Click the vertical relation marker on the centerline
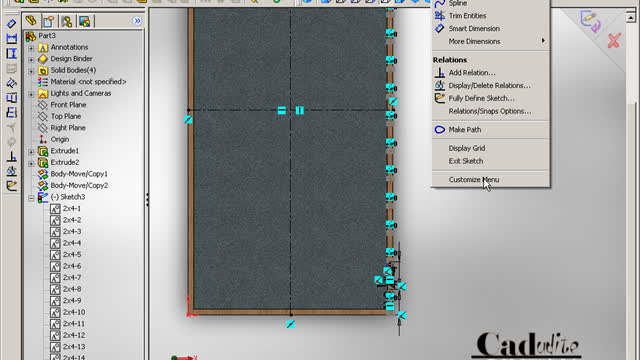The width and height of the screenshot is (640, 360). [300, 110]
